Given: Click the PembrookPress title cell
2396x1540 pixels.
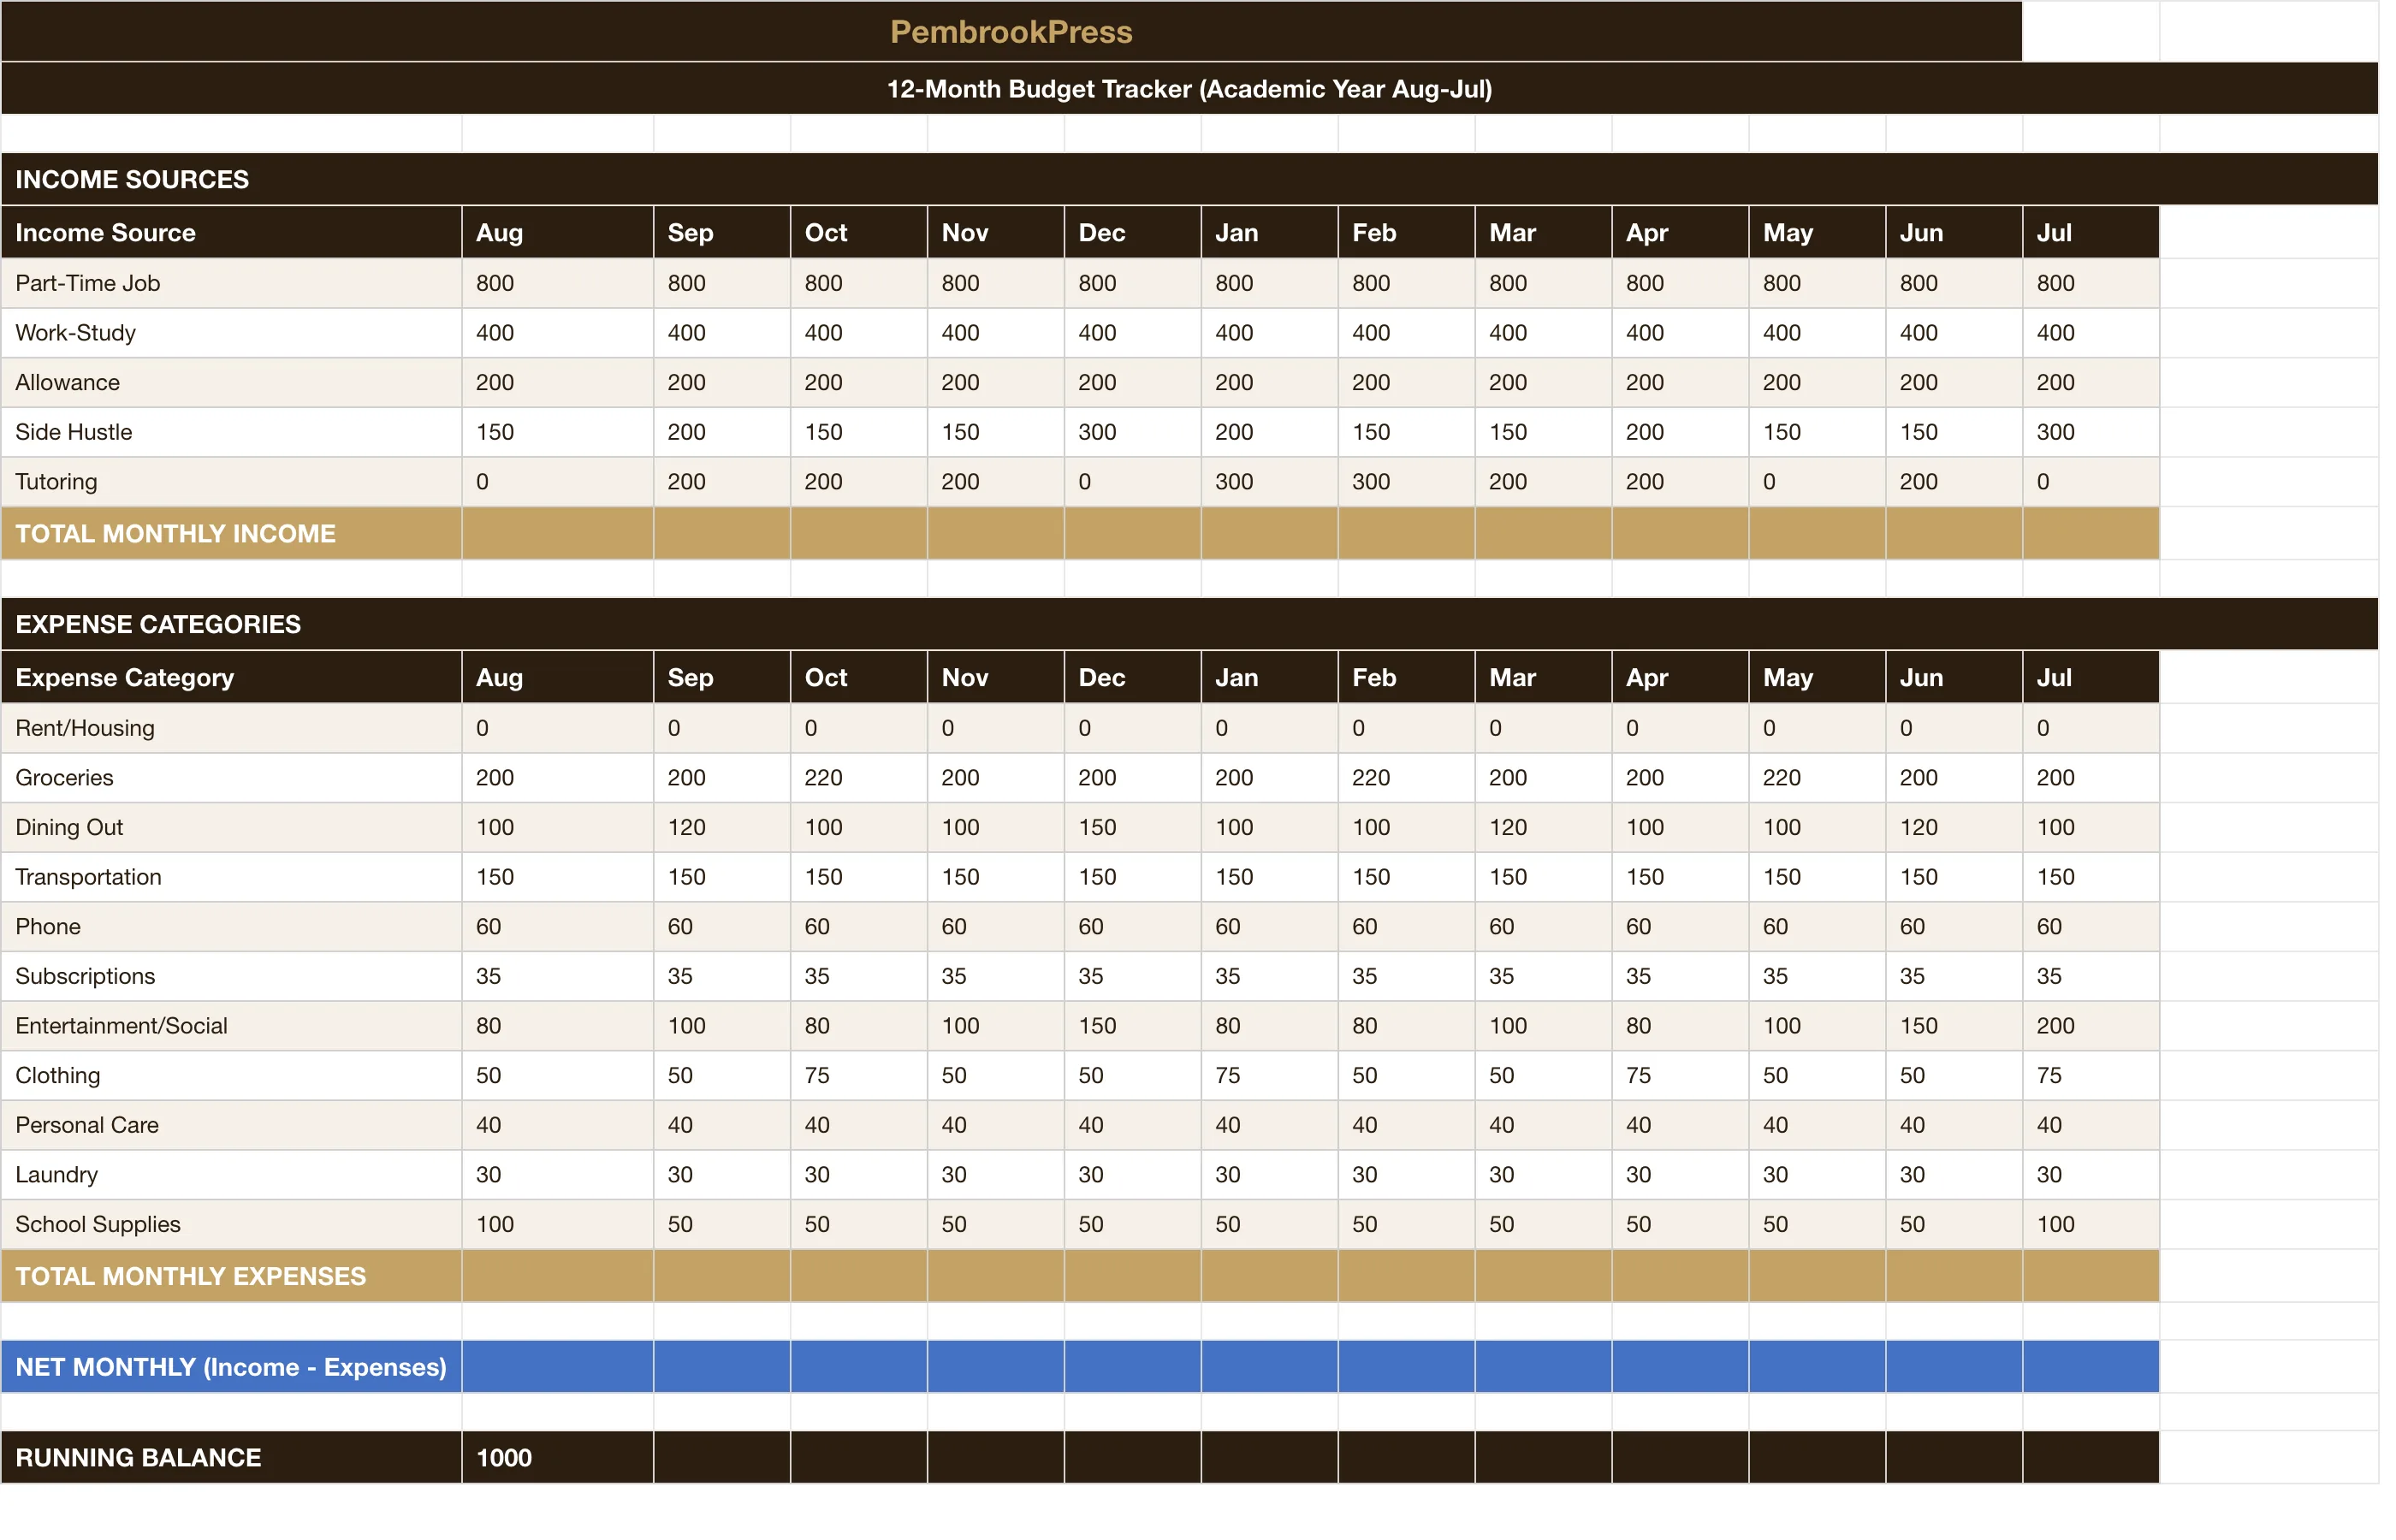Looking at the screenshot, I should [1011, 31].
